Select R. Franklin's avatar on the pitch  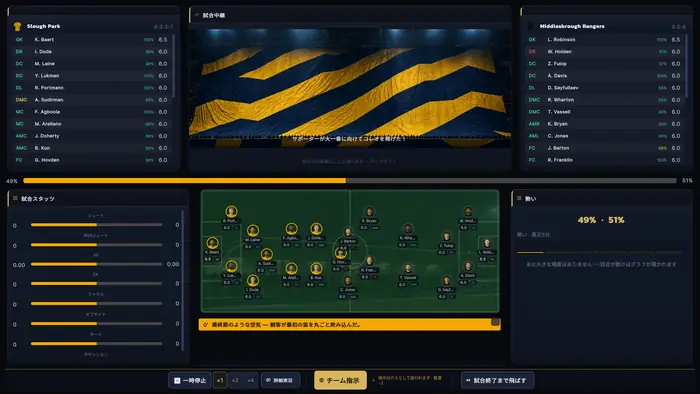(x=369, y=261)
